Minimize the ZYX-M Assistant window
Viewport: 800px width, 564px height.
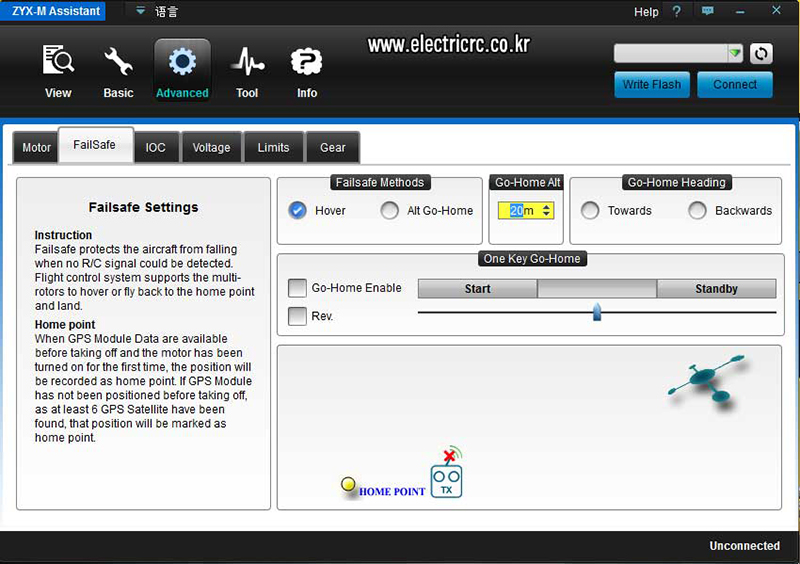click(x=740, y=12)
